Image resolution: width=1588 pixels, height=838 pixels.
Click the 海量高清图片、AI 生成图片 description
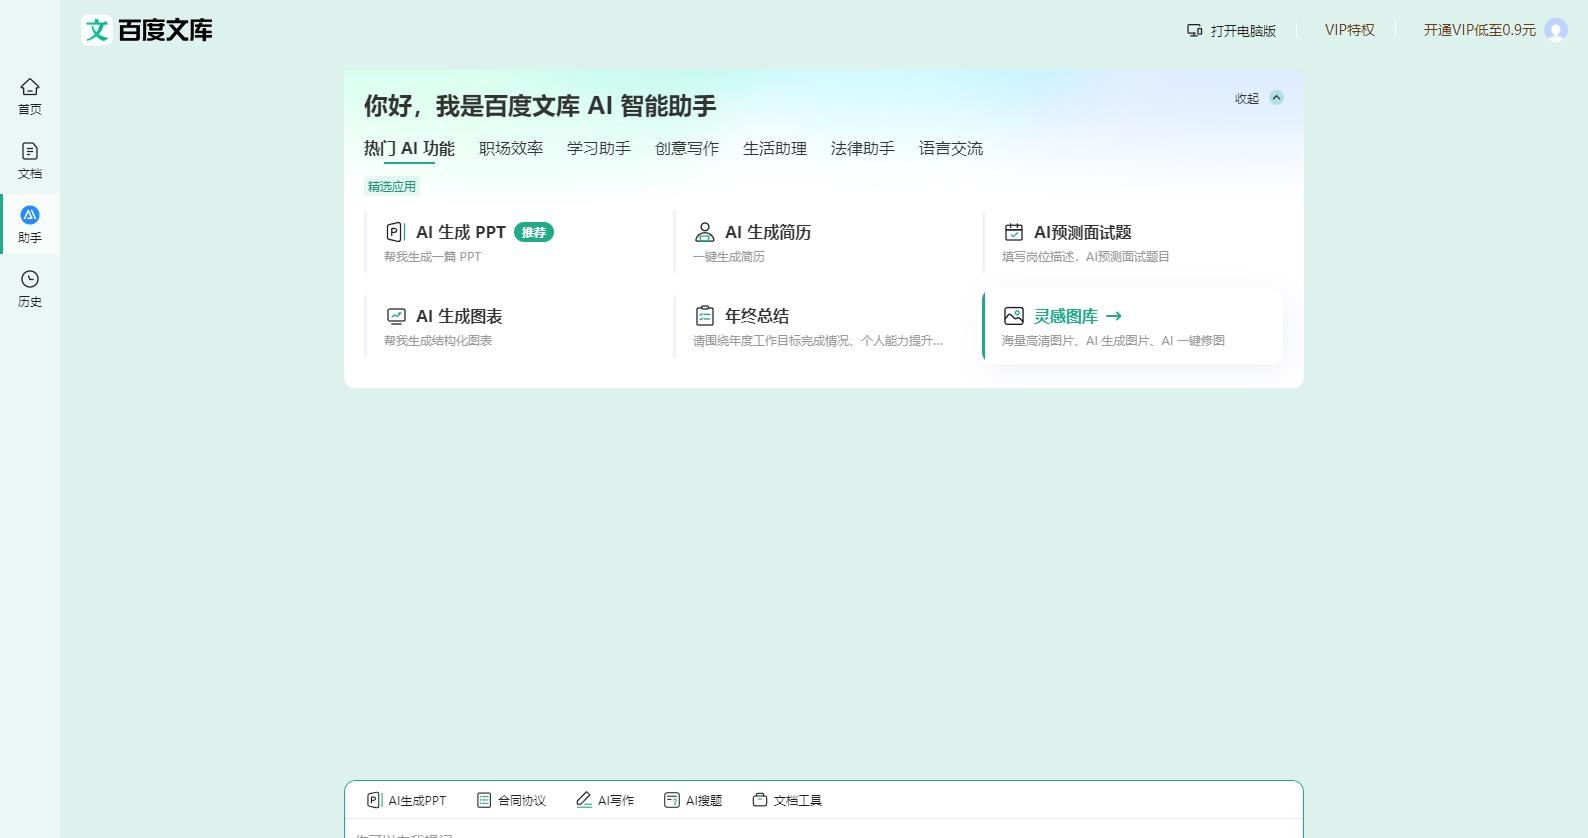click(1113, 341)
